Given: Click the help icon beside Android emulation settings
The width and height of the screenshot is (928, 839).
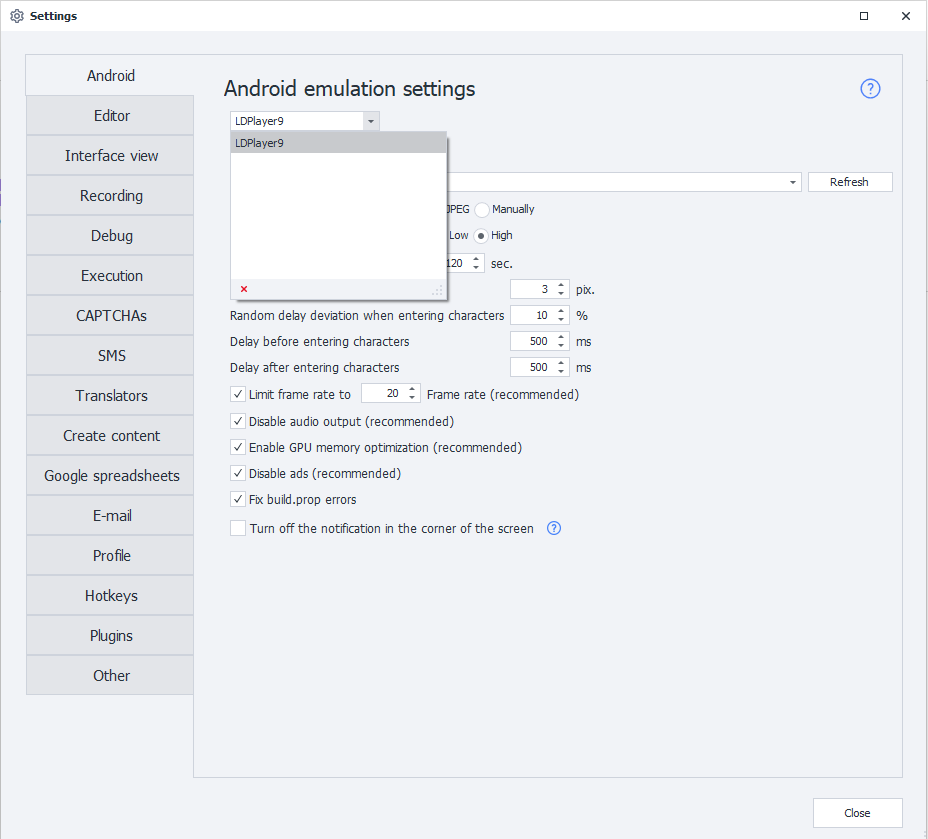Looking at the screenshot, I should point(870,89).
